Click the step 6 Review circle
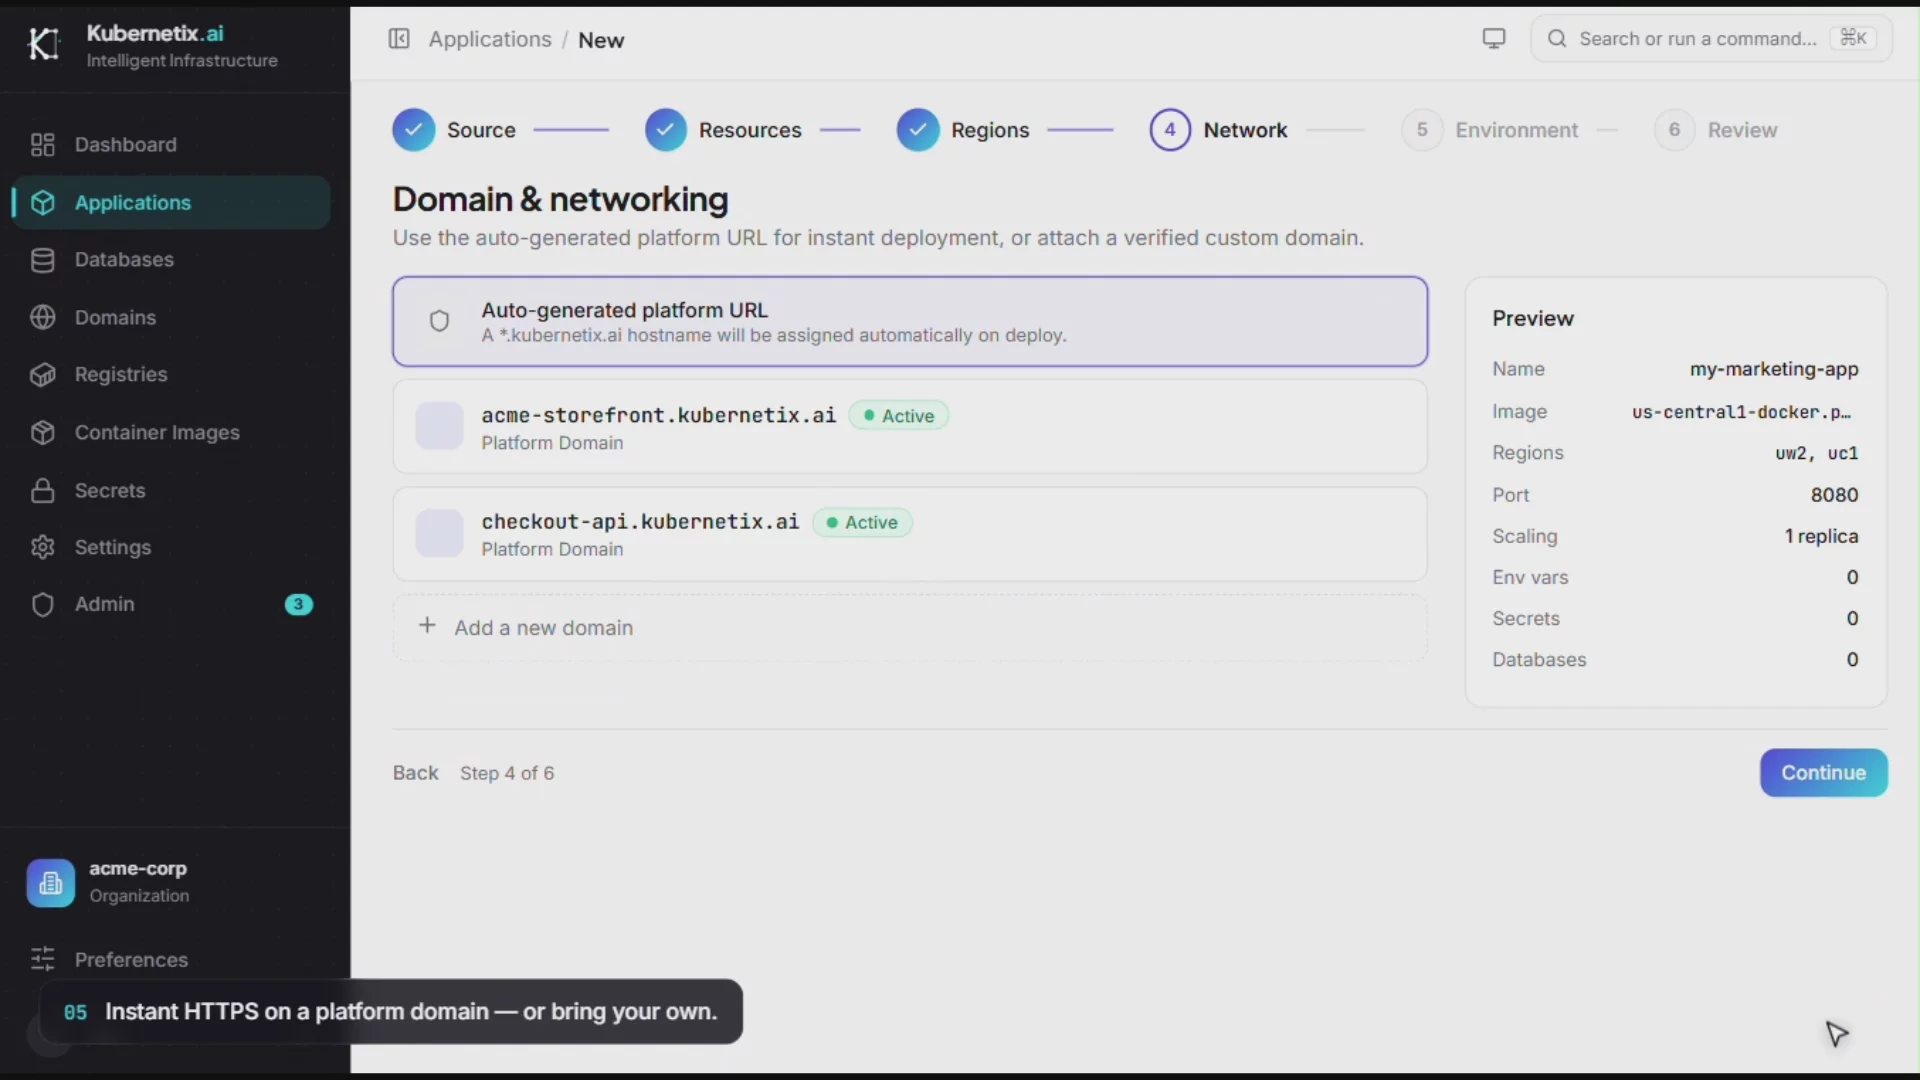Screen dimensions: 1920x1080 [1675, 130]
